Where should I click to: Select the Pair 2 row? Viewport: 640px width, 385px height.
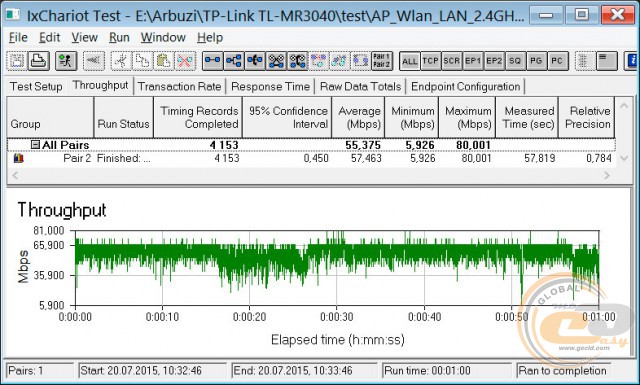click(x=311, y=158)
